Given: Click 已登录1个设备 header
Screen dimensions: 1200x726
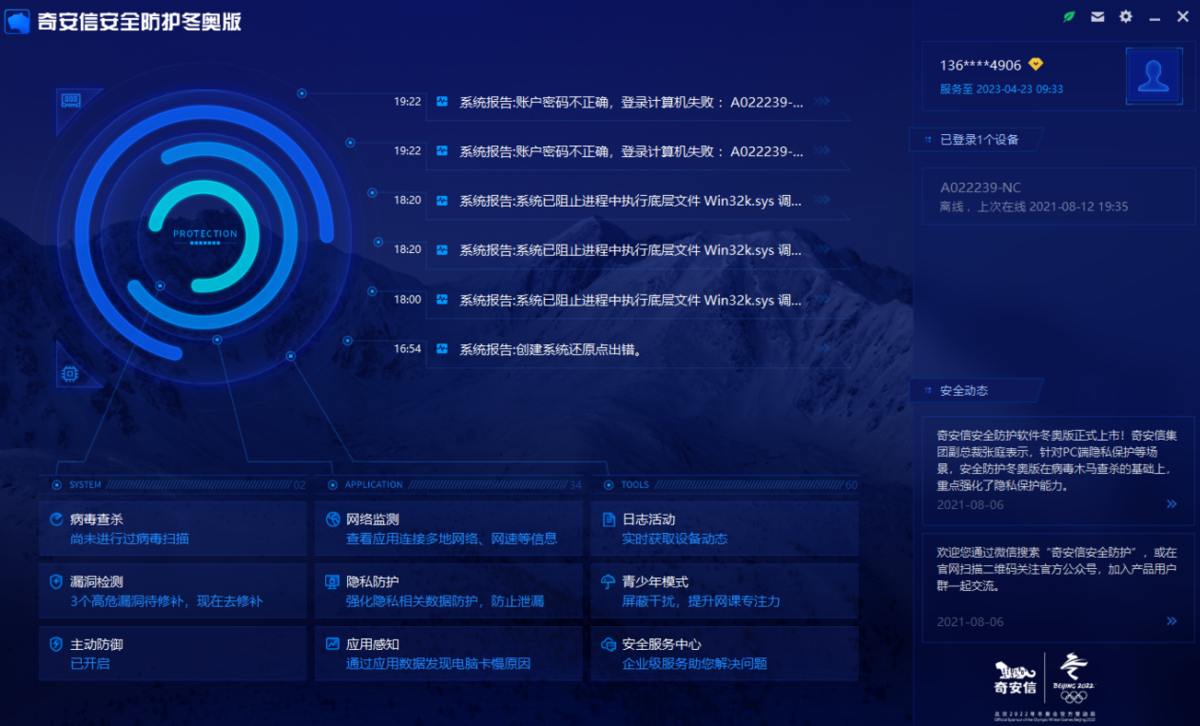Looking at the screenshot, I should point(979,139).
